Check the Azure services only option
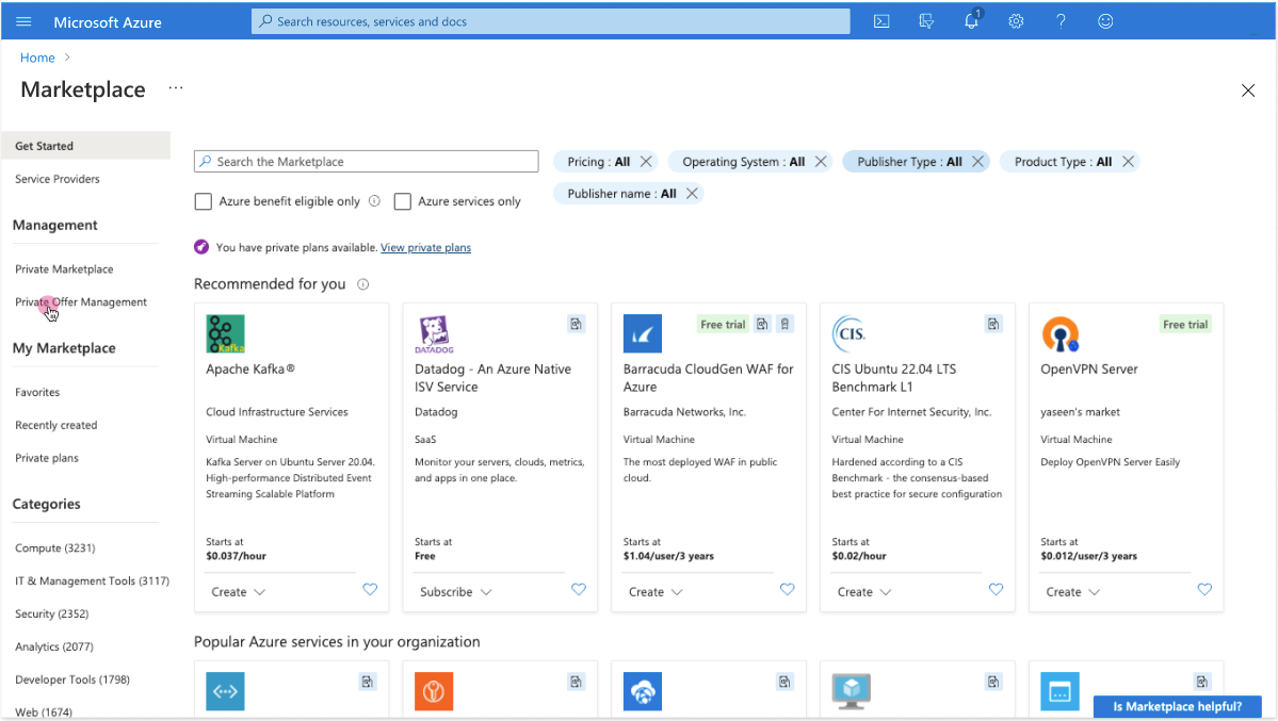Screen dimensions: 1278x721 (403, 201)
